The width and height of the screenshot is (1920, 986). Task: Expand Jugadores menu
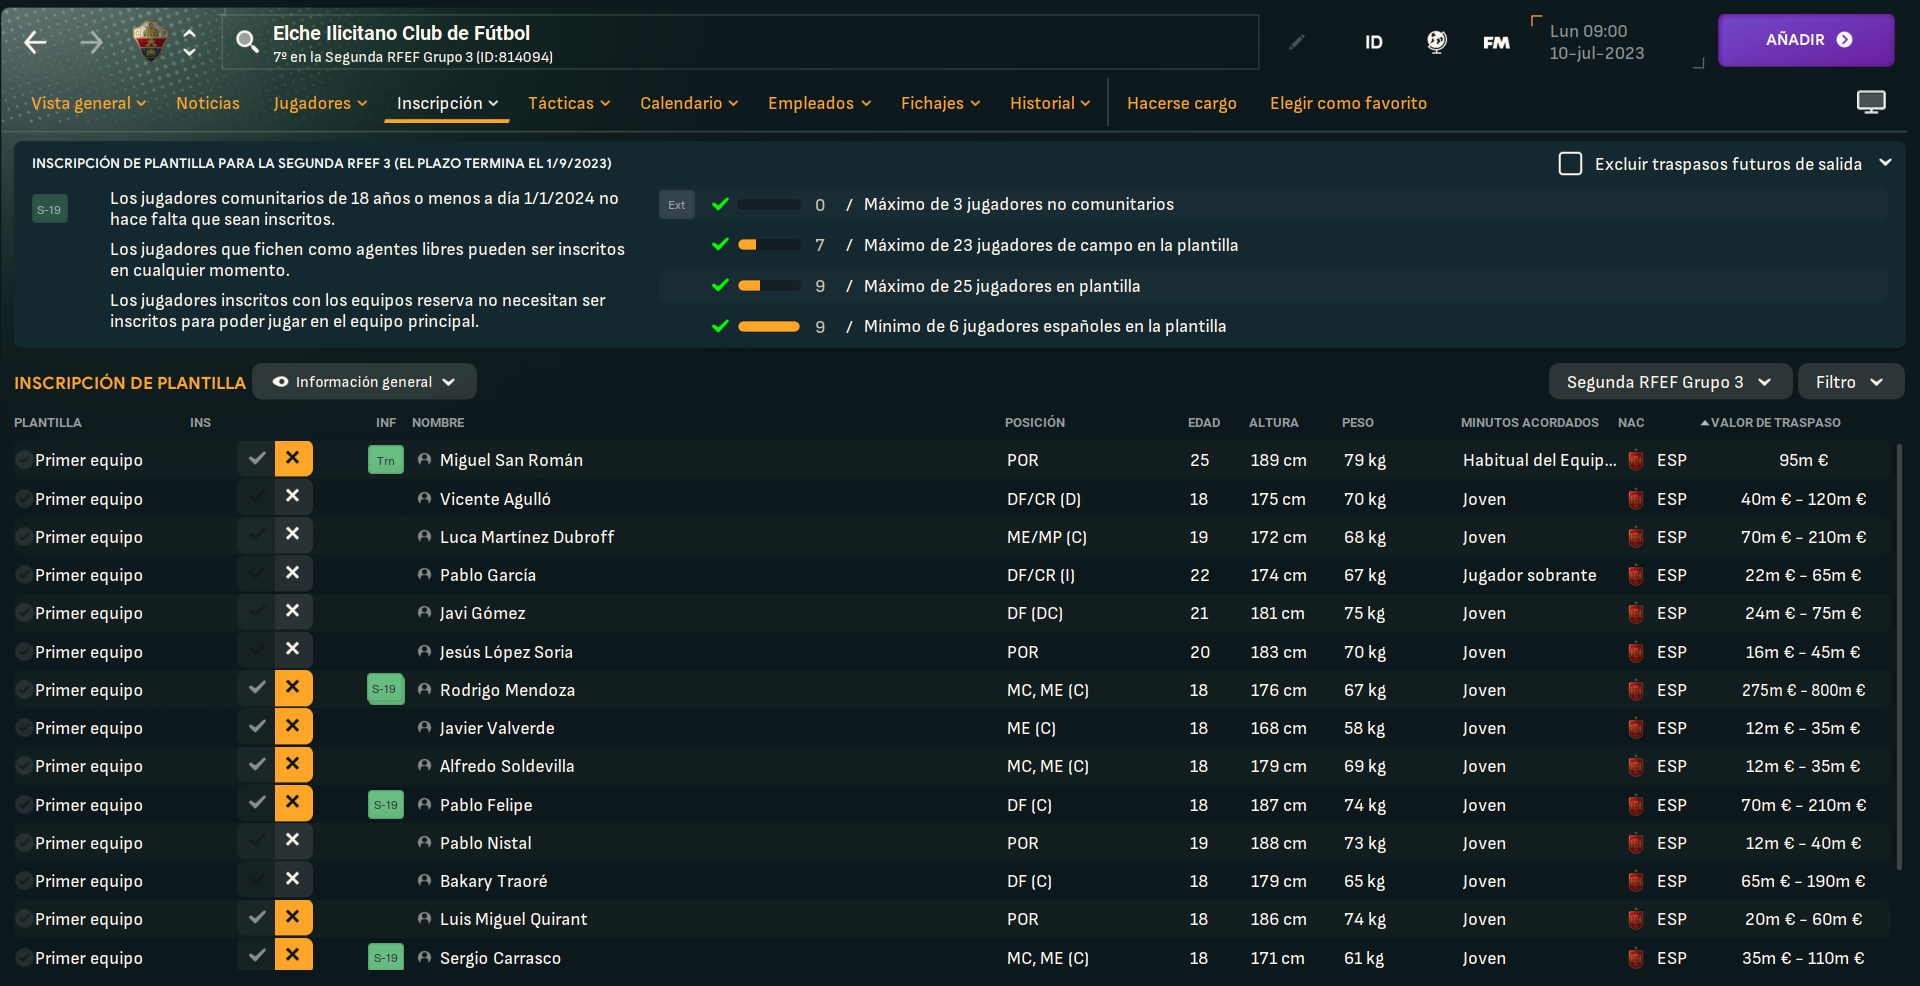(320, 103)
